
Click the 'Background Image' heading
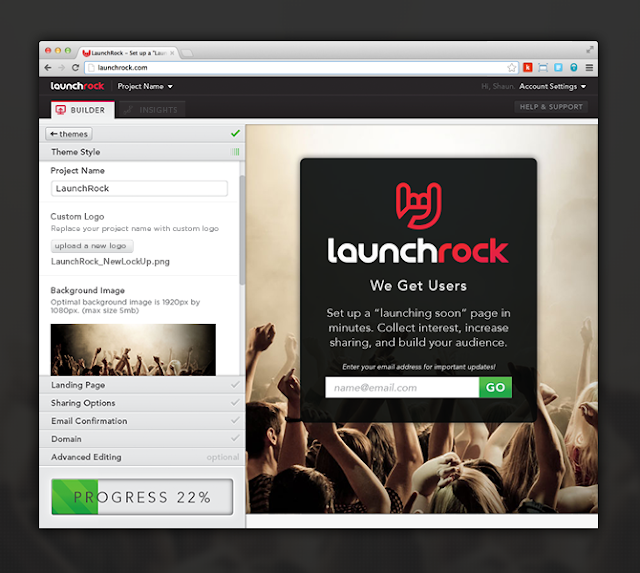point(87,290)
